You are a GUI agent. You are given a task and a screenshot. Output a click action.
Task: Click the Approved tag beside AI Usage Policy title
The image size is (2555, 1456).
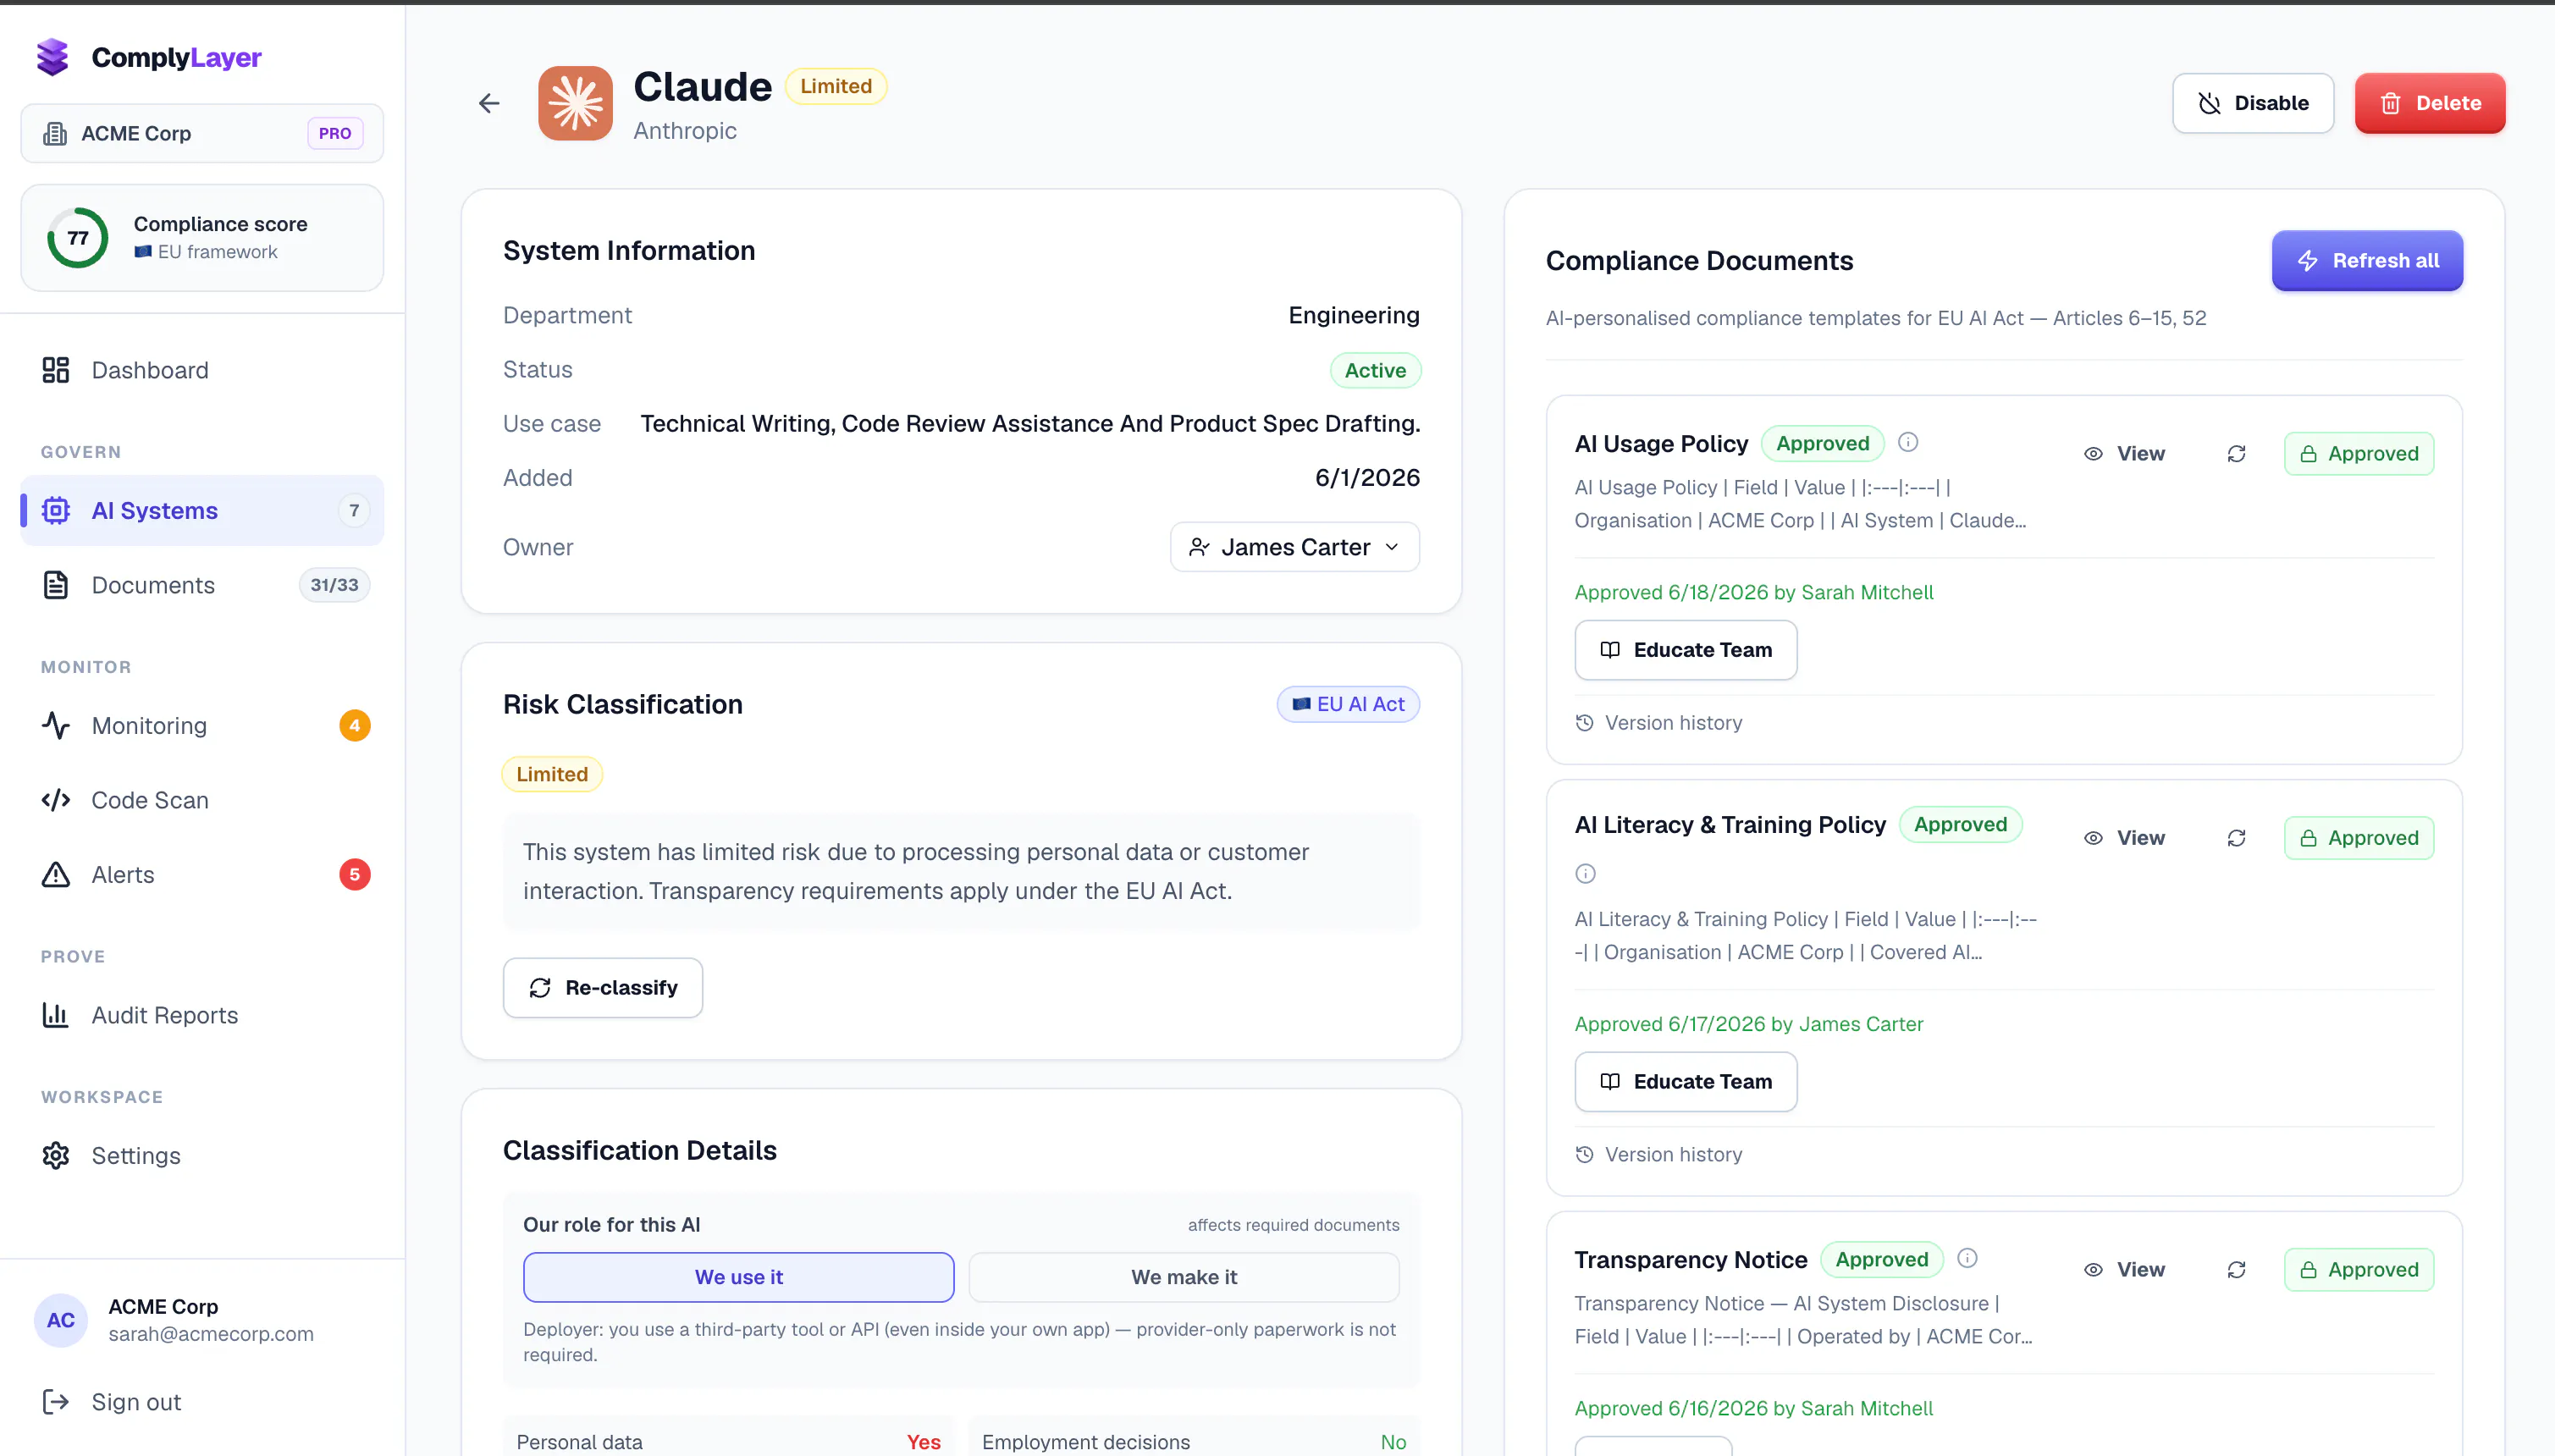(1822, 443)
